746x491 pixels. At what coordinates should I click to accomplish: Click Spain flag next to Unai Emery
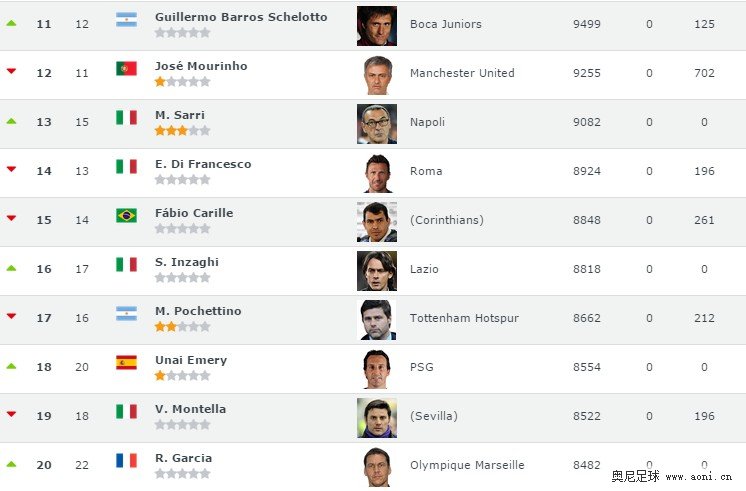(x=126, y=363)
